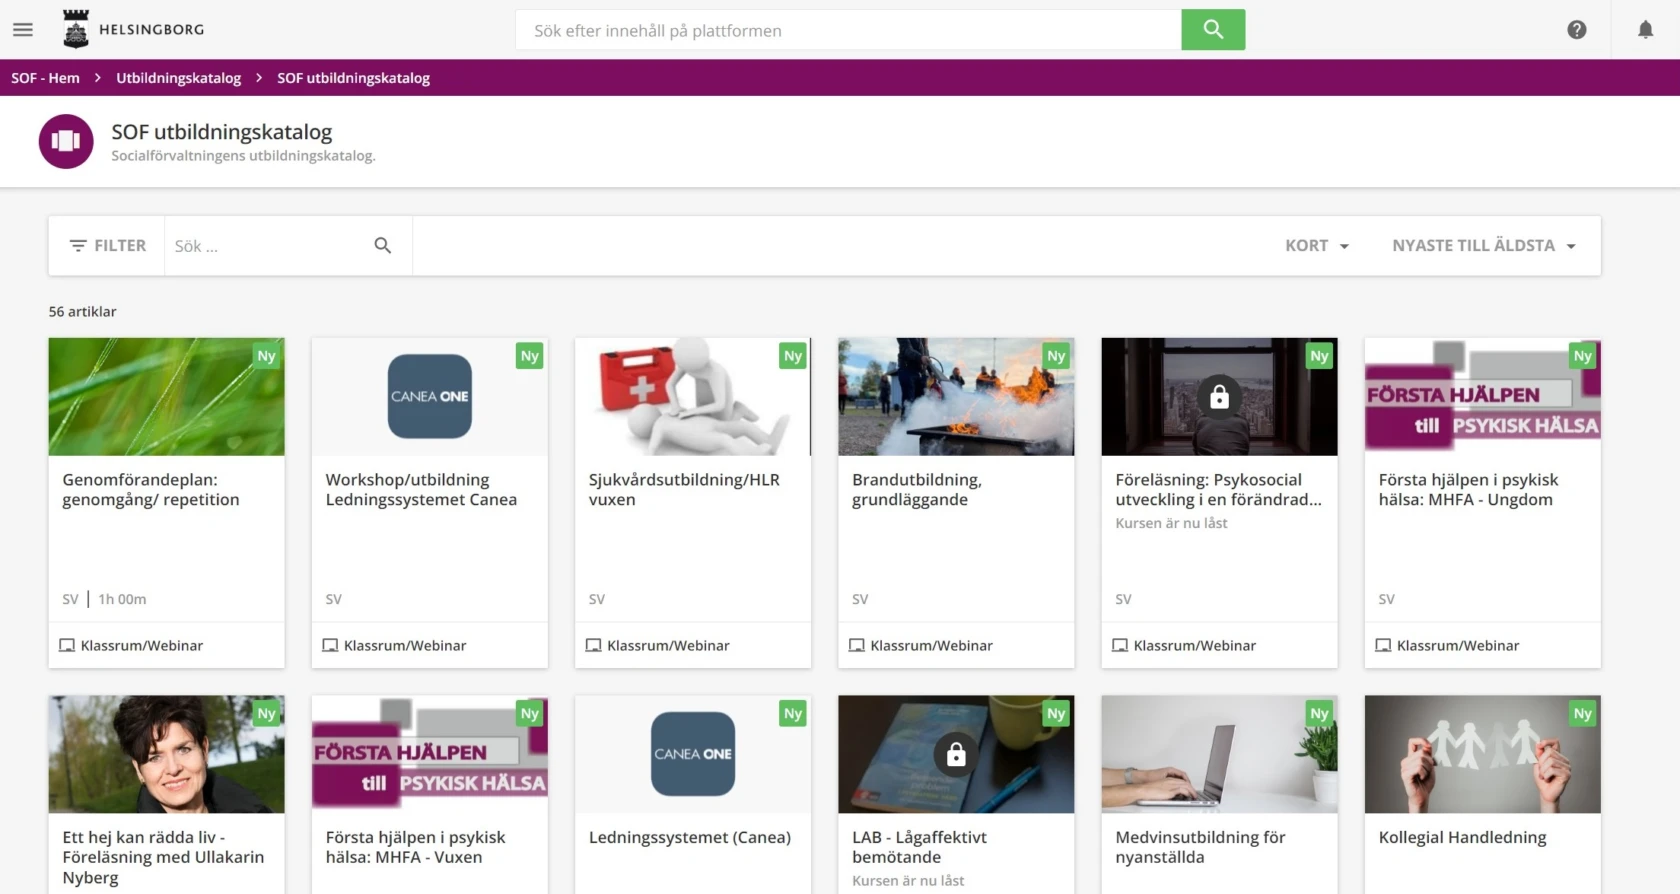Image resolution: width=1680 pixels, height=894 pixels.
Task: Open the Canea One thumbnail for Workshop/utbildning
Action: click(x=429, y=396)
